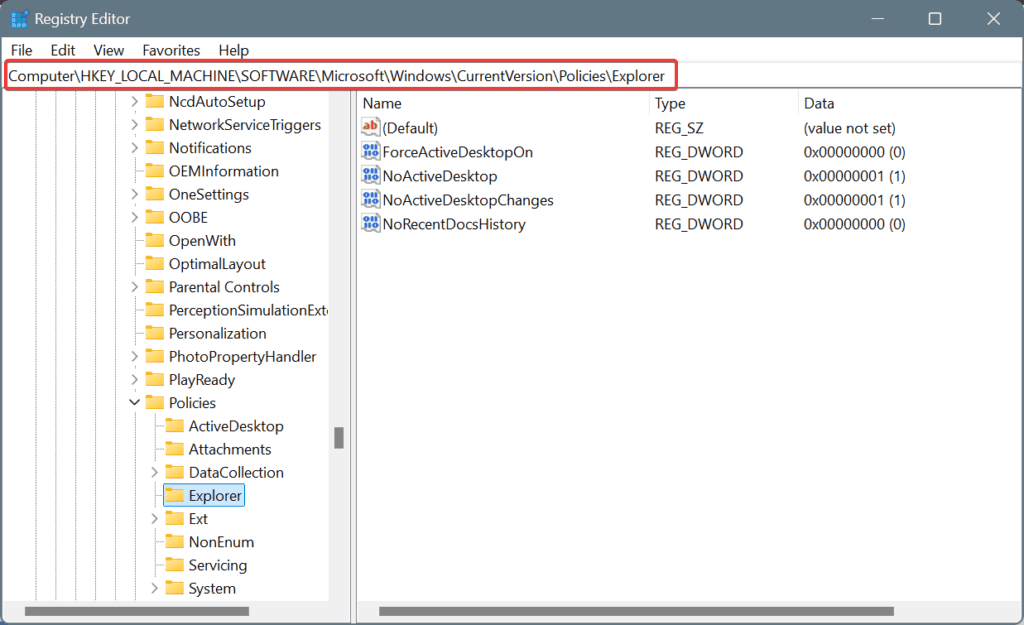
Task: Click the DWORD icon beside NoActiveDesktop
Action: (x=371, y=176)
